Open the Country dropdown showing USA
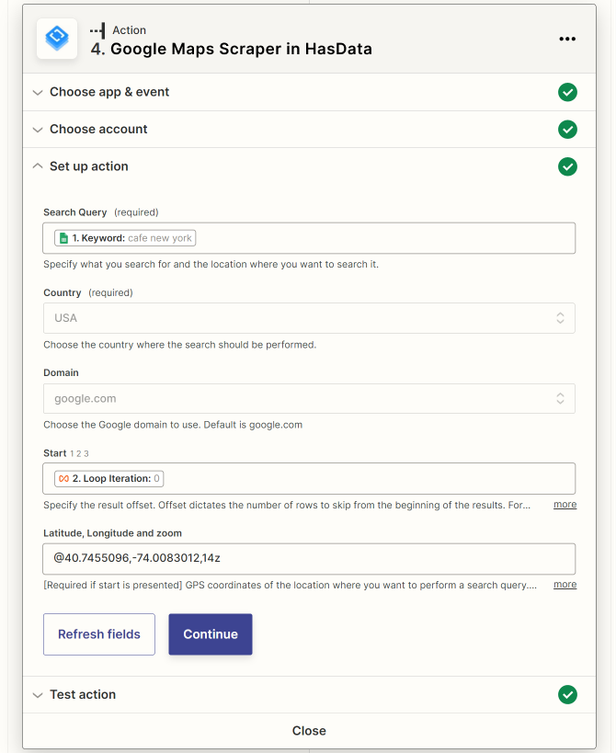 309,318
